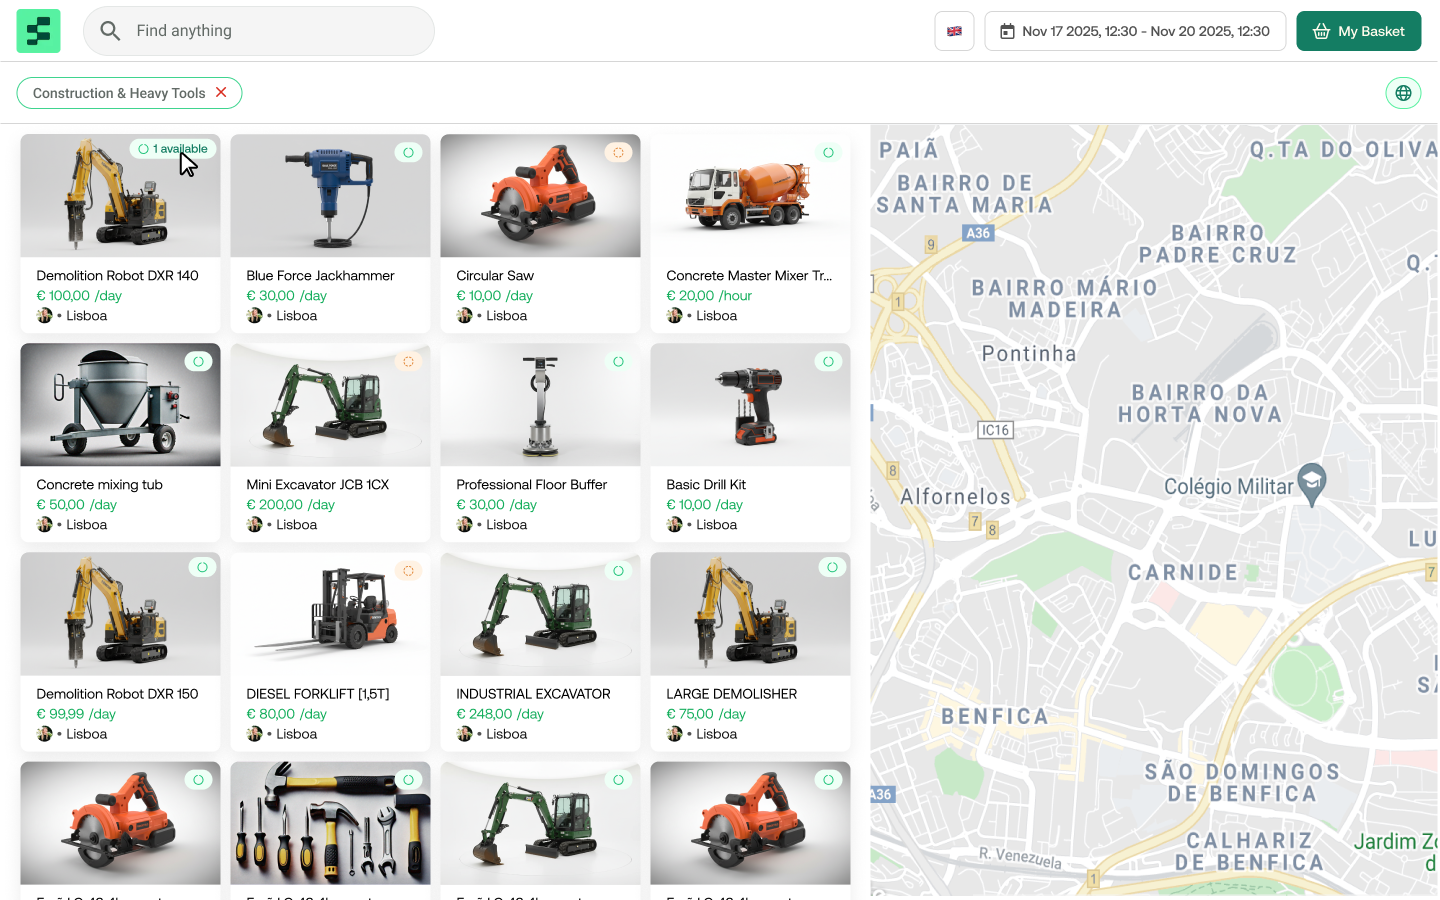Remove the Construction & Heavy Tools filter

tap(221, 92)
